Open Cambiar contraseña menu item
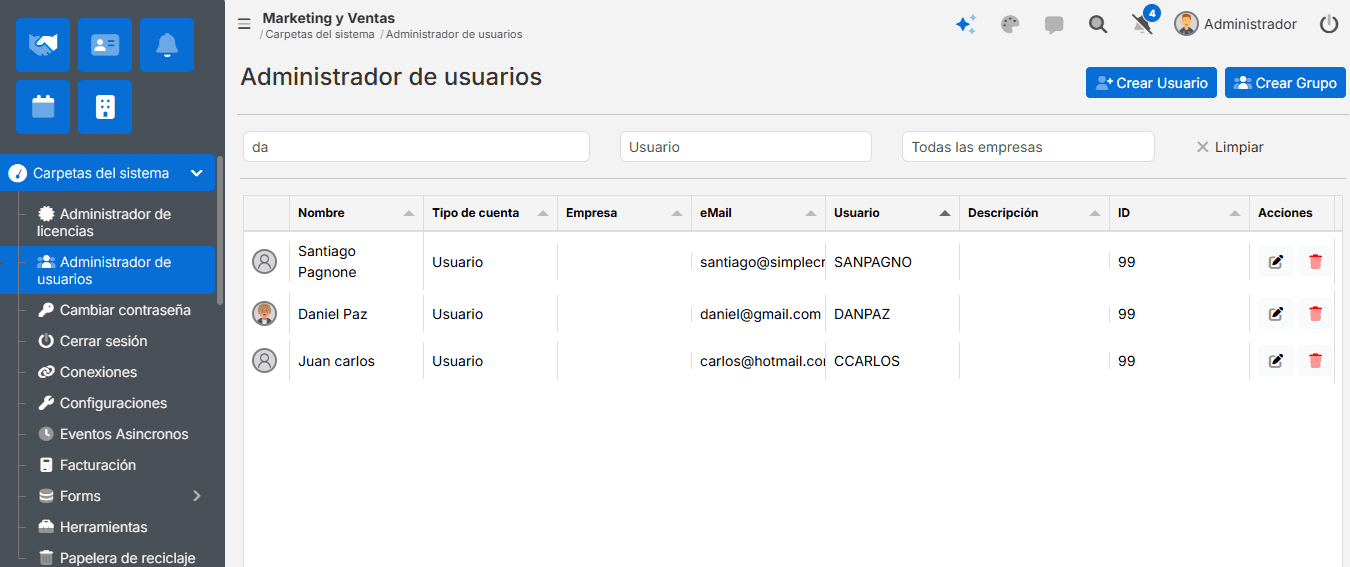Screen dimensions: 1350x567 click(x=114, y=310)
